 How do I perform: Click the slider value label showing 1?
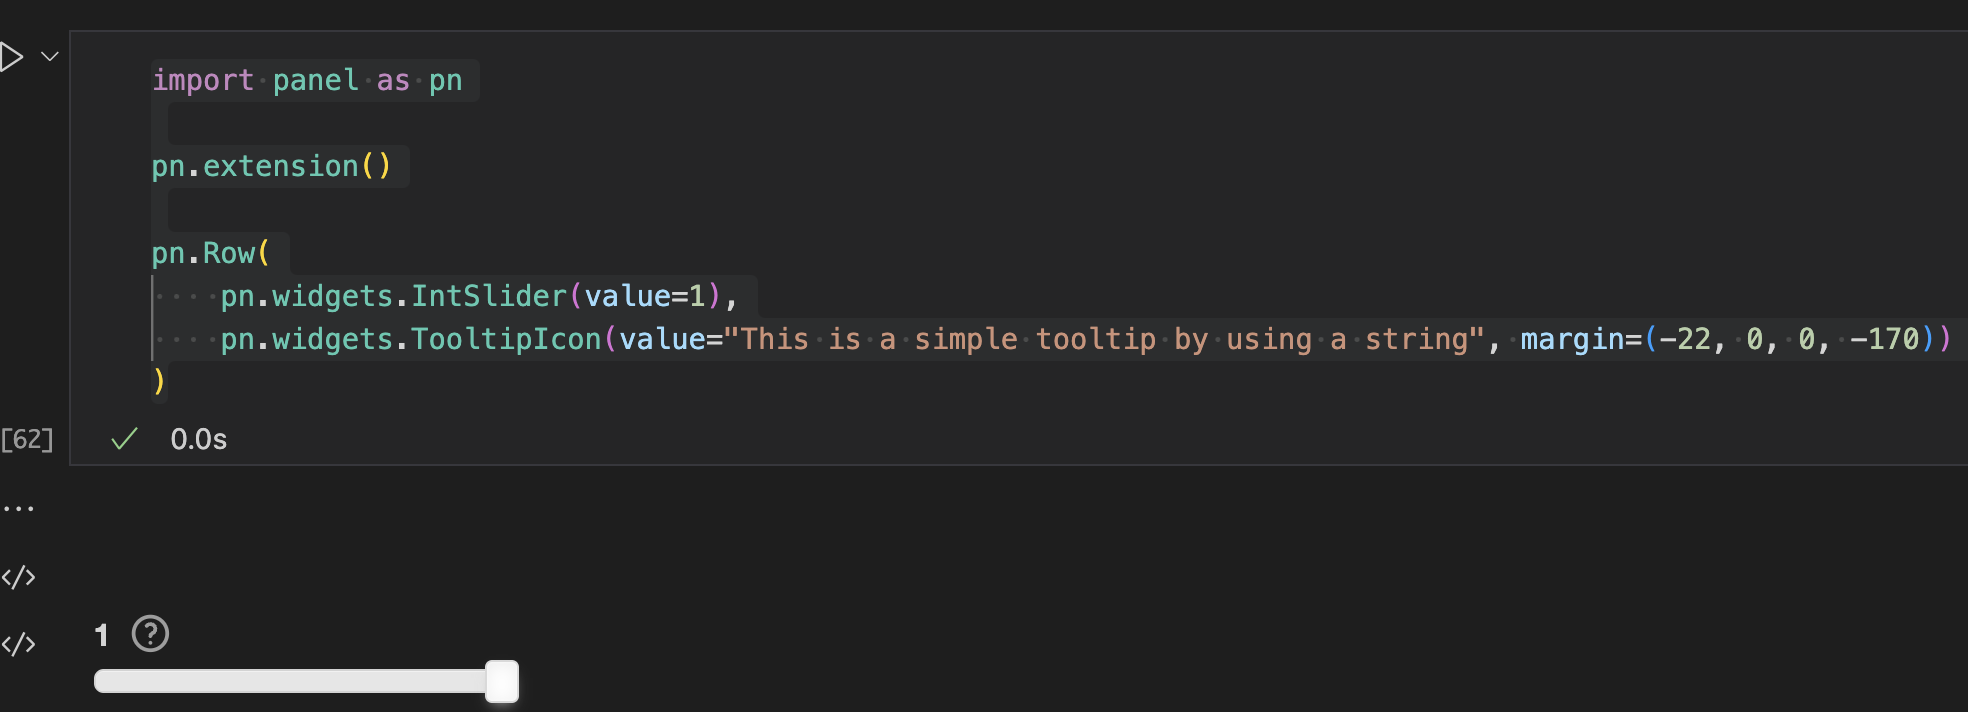pos(101,635)
